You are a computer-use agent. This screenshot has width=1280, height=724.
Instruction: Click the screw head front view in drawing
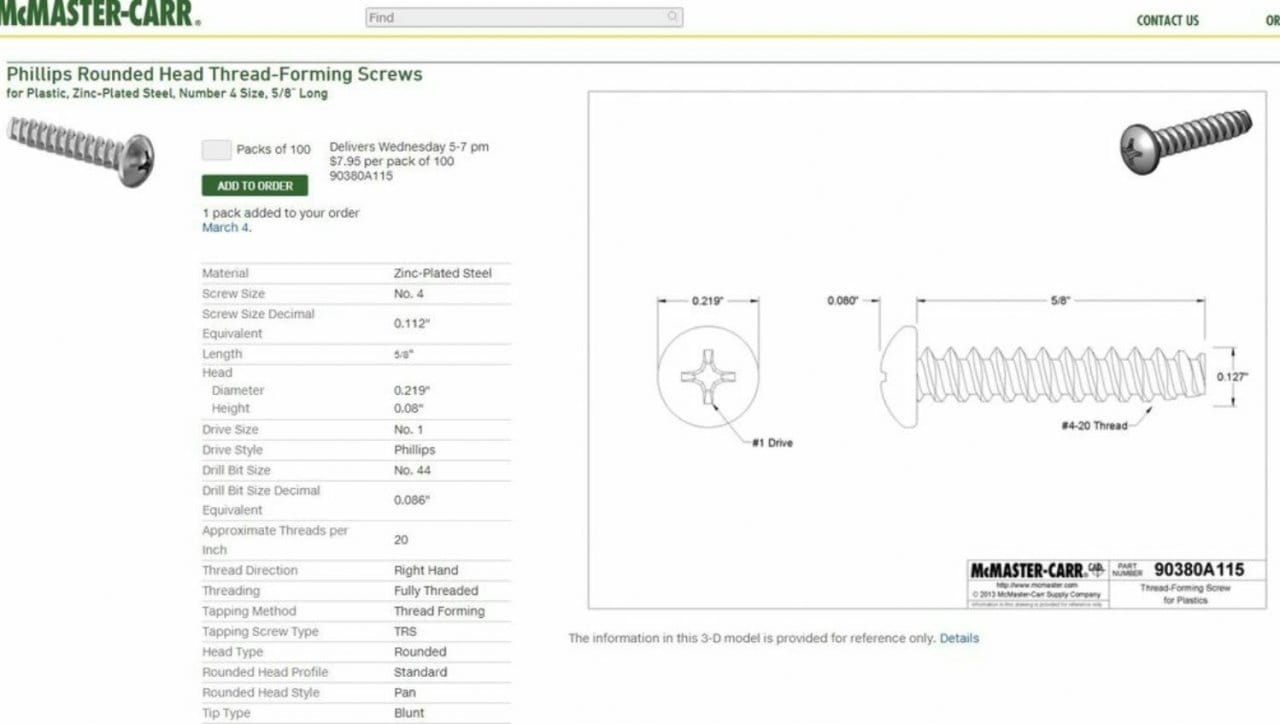(708, 378)
